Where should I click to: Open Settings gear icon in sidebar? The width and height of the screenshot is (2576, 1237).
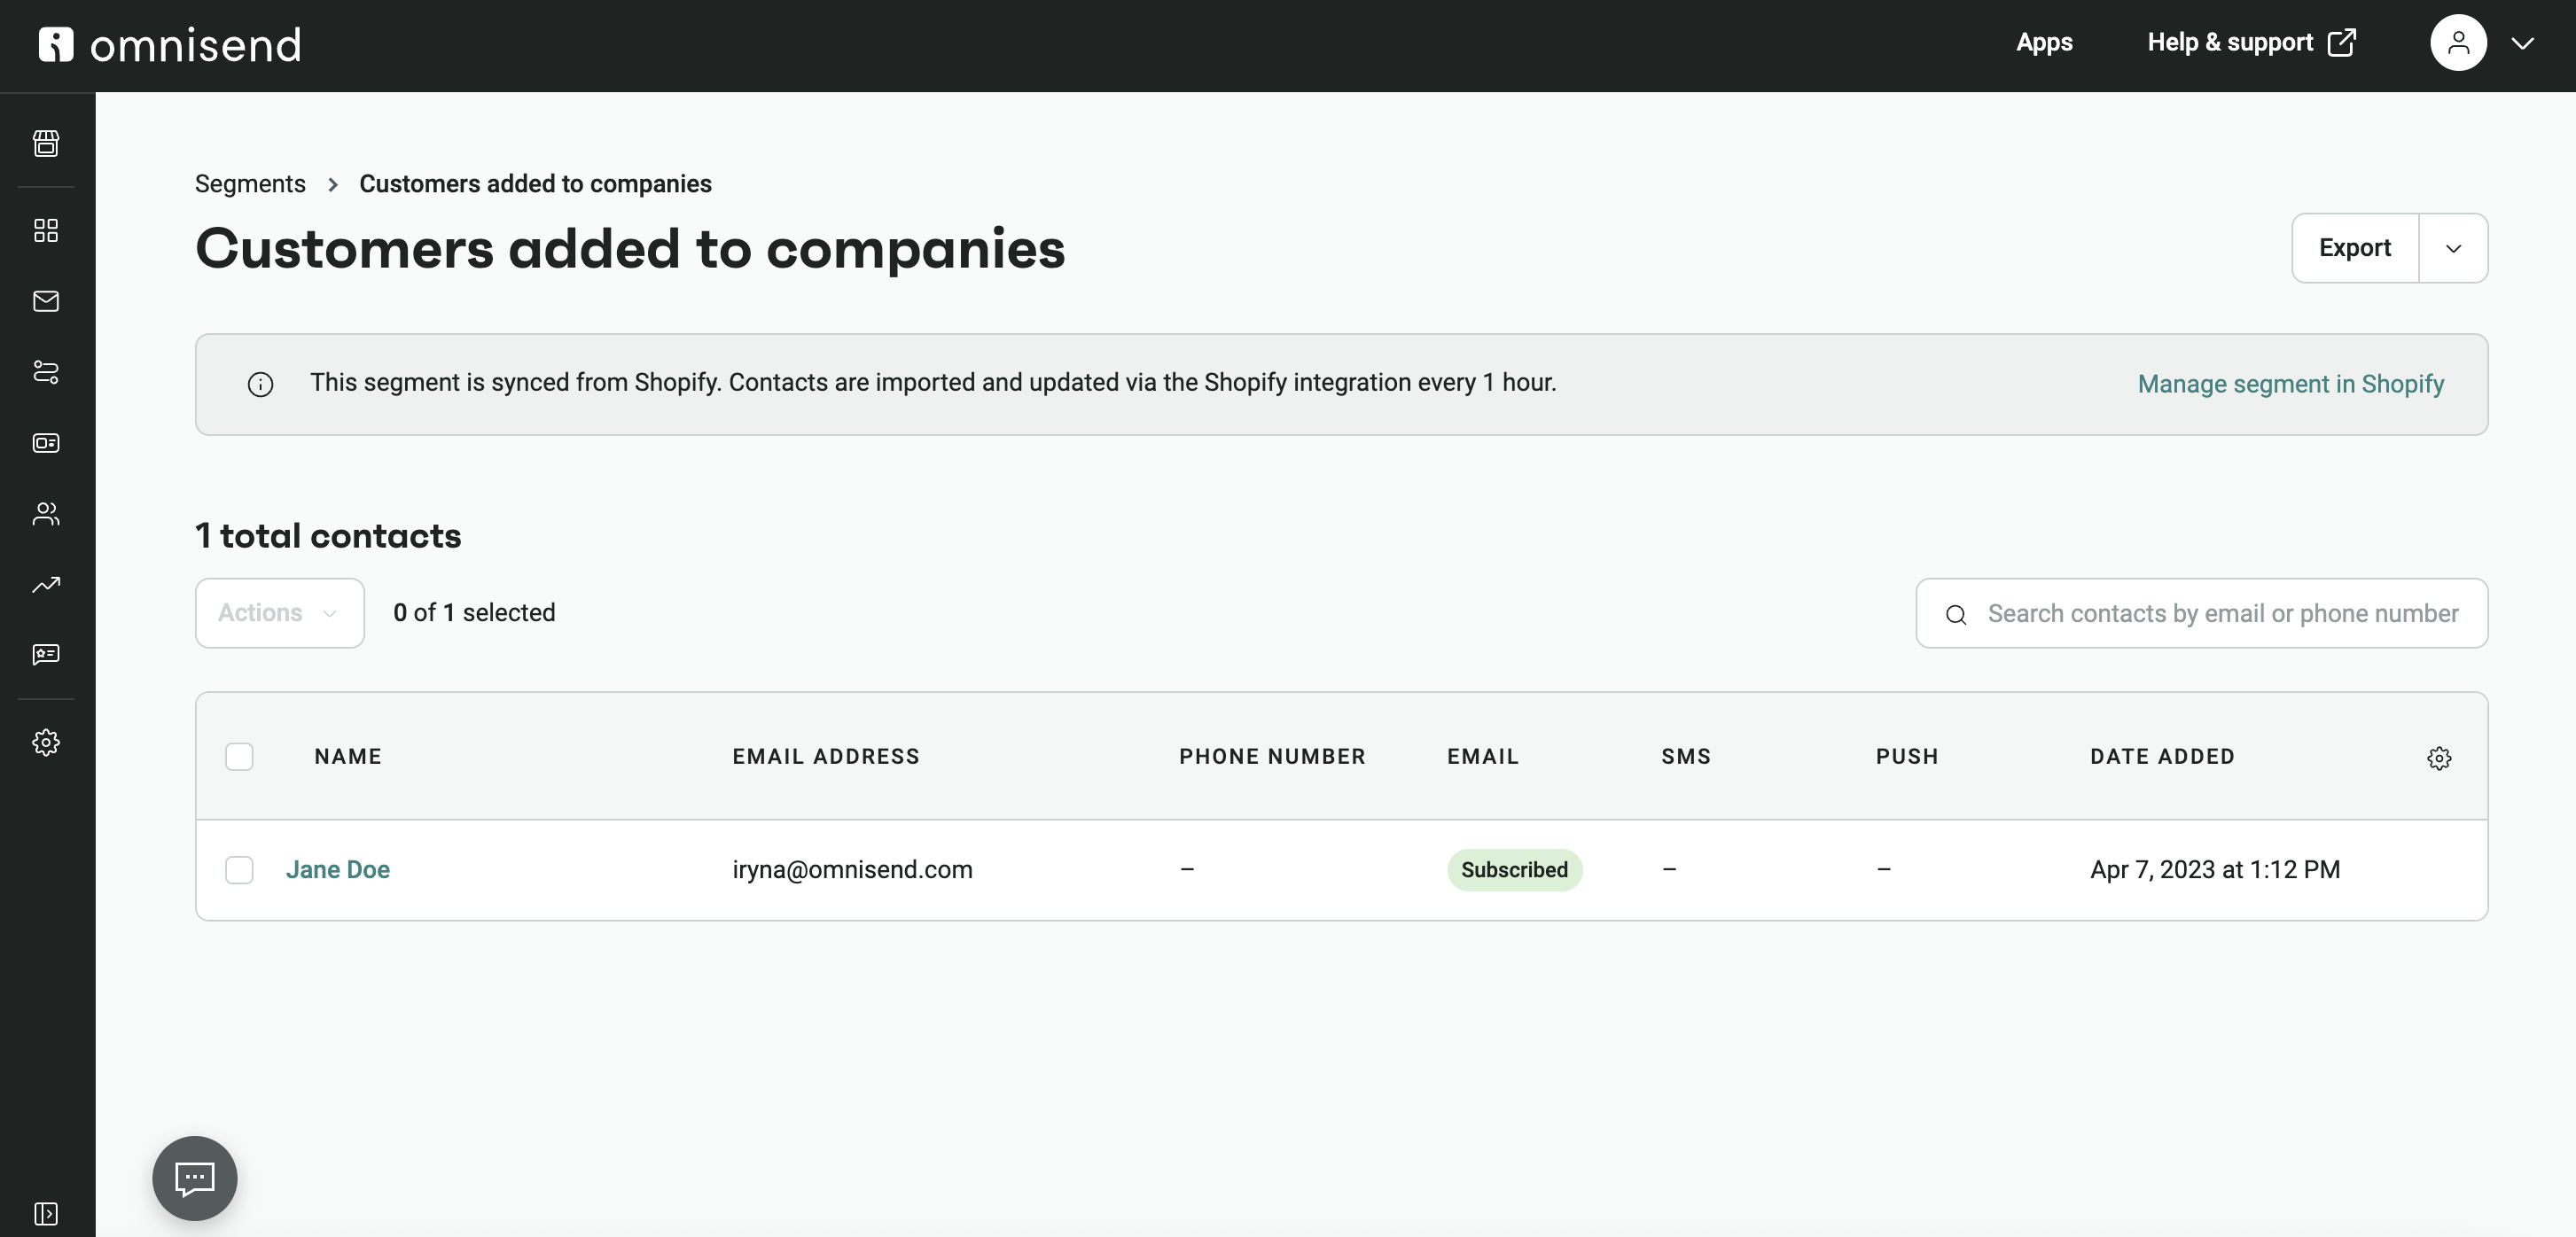coord(46,742)
